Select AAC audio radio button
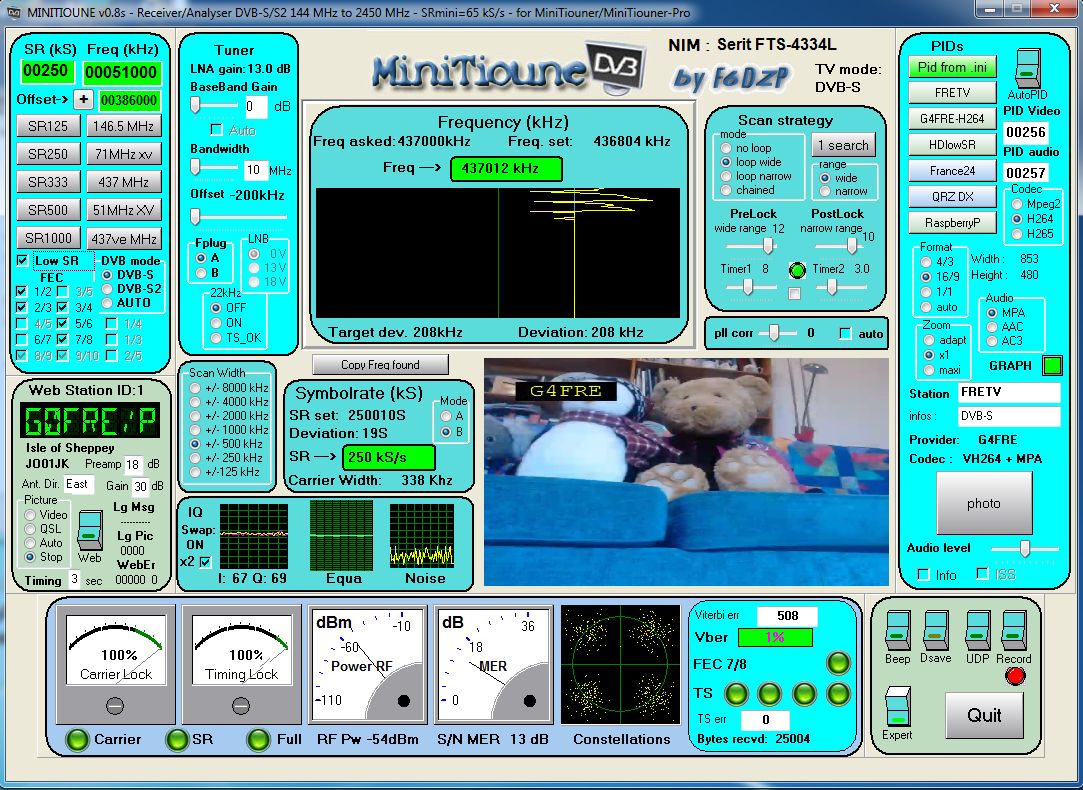This screenshot has width=1083, height=790. point(993,327)
